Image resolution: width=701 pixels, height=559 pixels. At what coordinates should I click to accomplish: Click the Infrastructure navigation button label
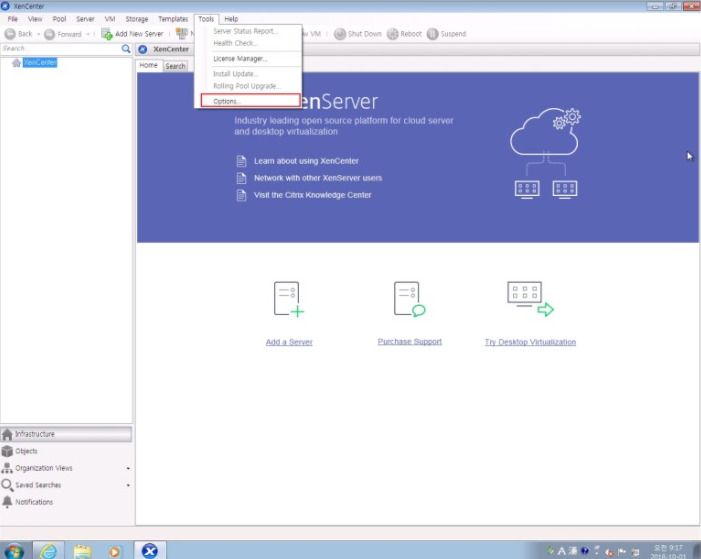(x=35, y=434)
